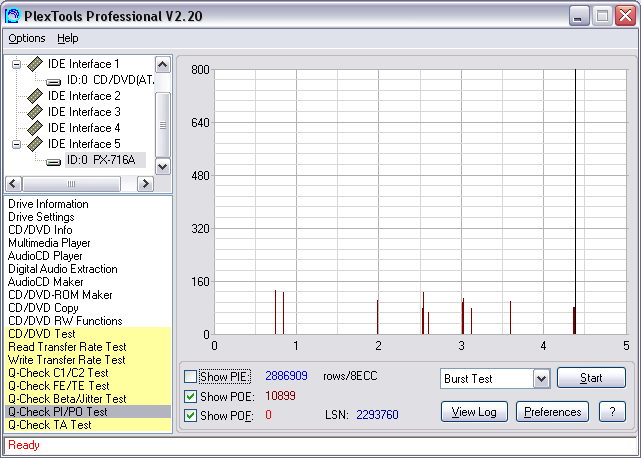Click the IDE Interface 3 chip icon

[35, 112]
